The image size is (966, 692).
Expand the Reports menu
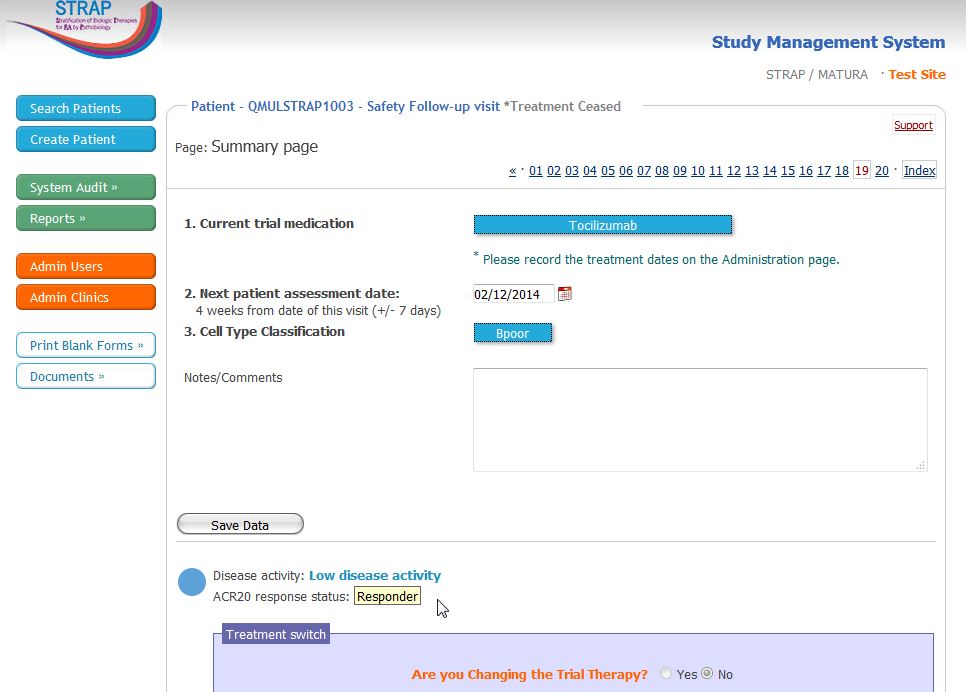click(x=86, y=218)
